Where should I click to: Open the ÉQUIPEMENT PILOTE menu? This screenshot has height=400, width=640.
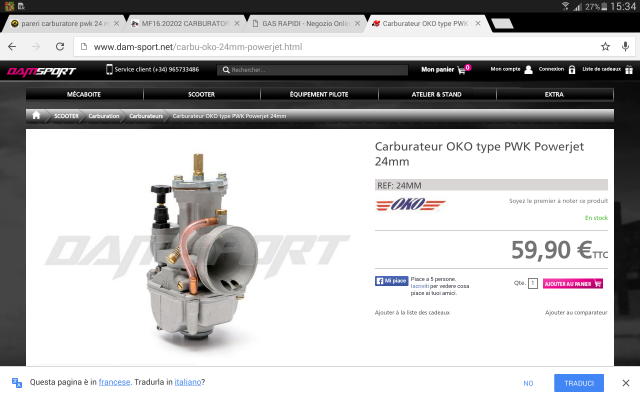point(319,94)
